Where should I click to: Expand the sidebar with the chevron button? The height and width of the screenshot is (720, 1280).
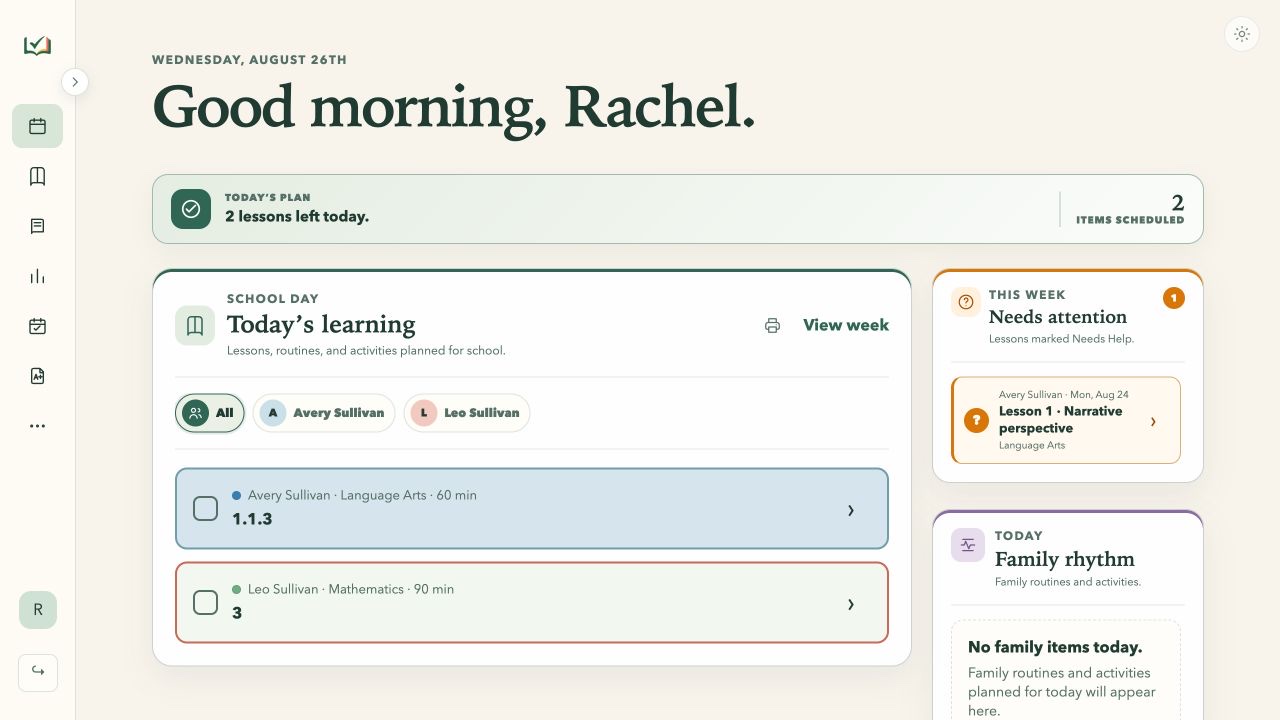coord(75,82)
